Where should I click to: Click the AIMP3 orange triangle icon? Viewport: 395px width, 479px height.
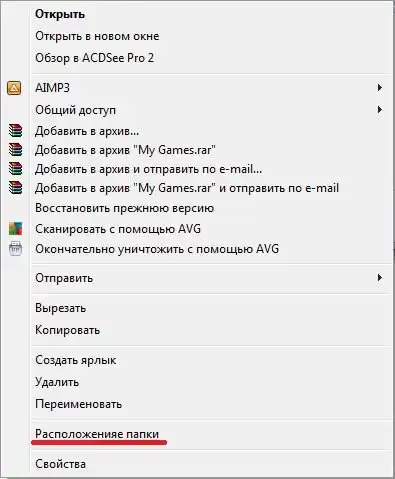coord(14,88)
